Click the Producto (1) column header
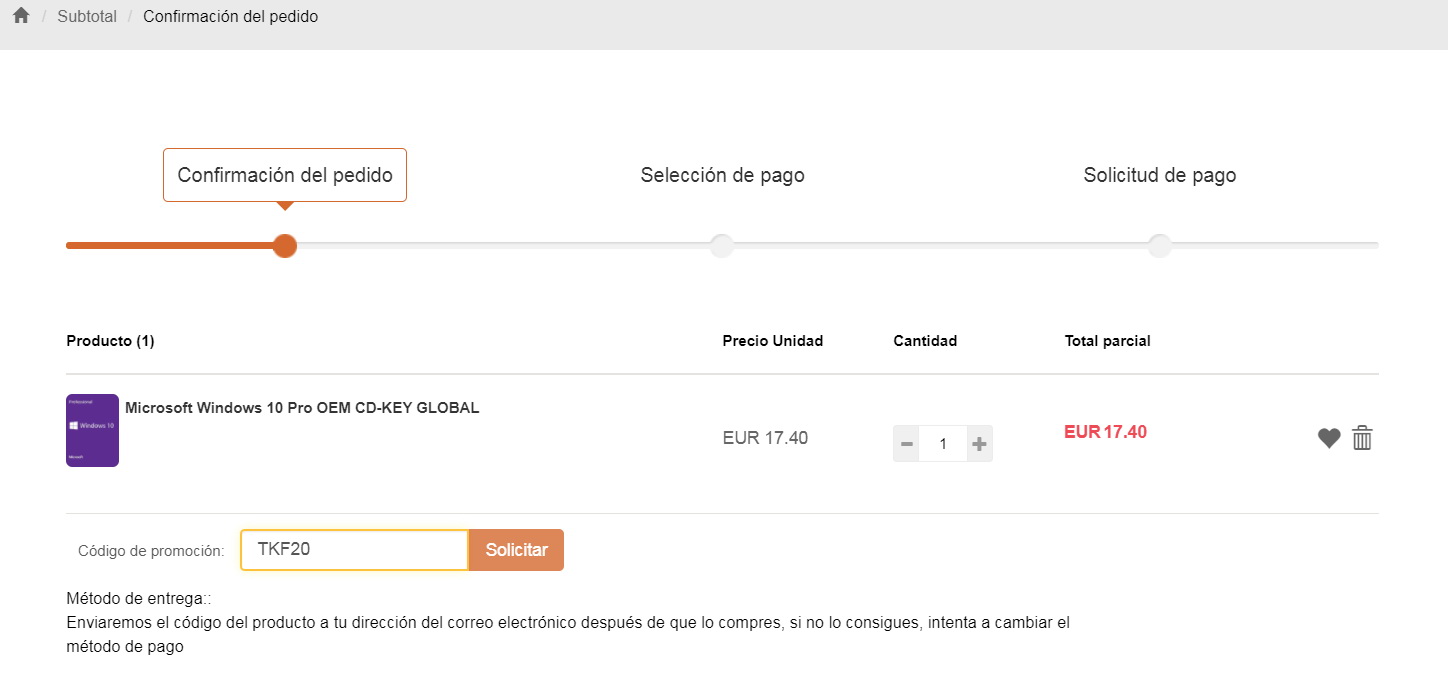The height and width of the screenshot is (680, 1448). point(110,341)
